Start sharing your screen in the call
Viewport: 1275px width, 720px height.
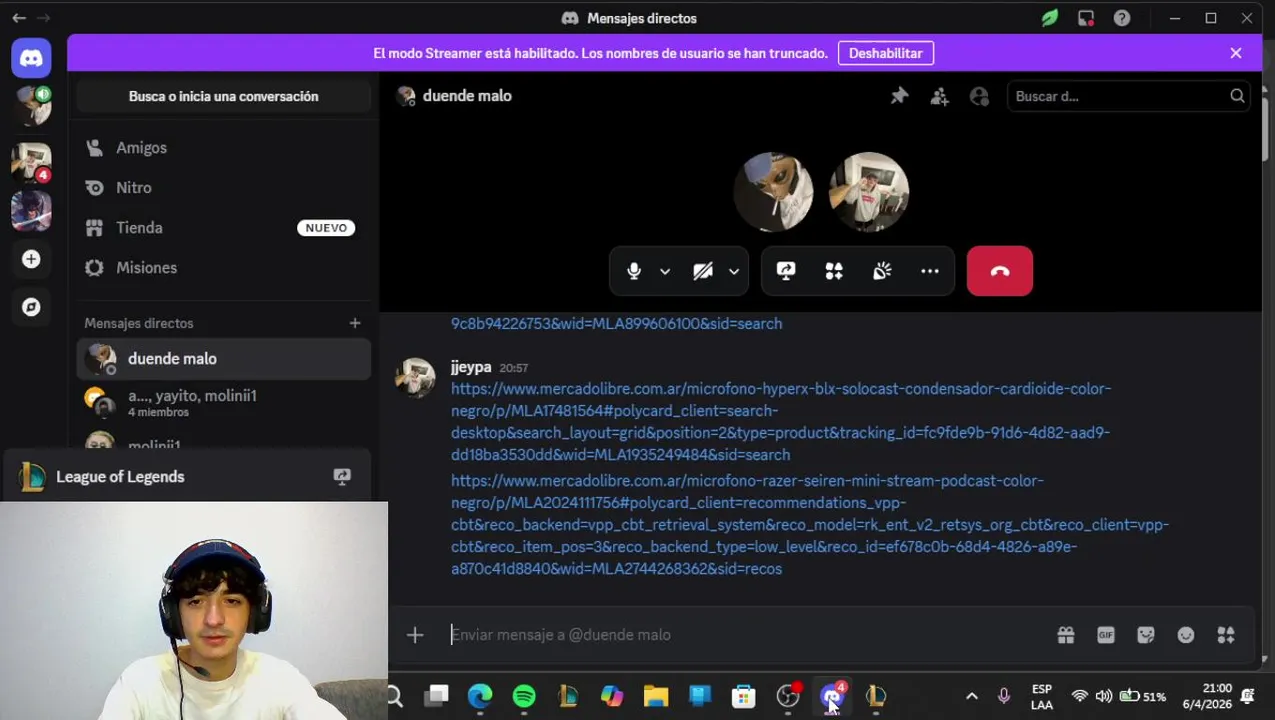point(786,271)
